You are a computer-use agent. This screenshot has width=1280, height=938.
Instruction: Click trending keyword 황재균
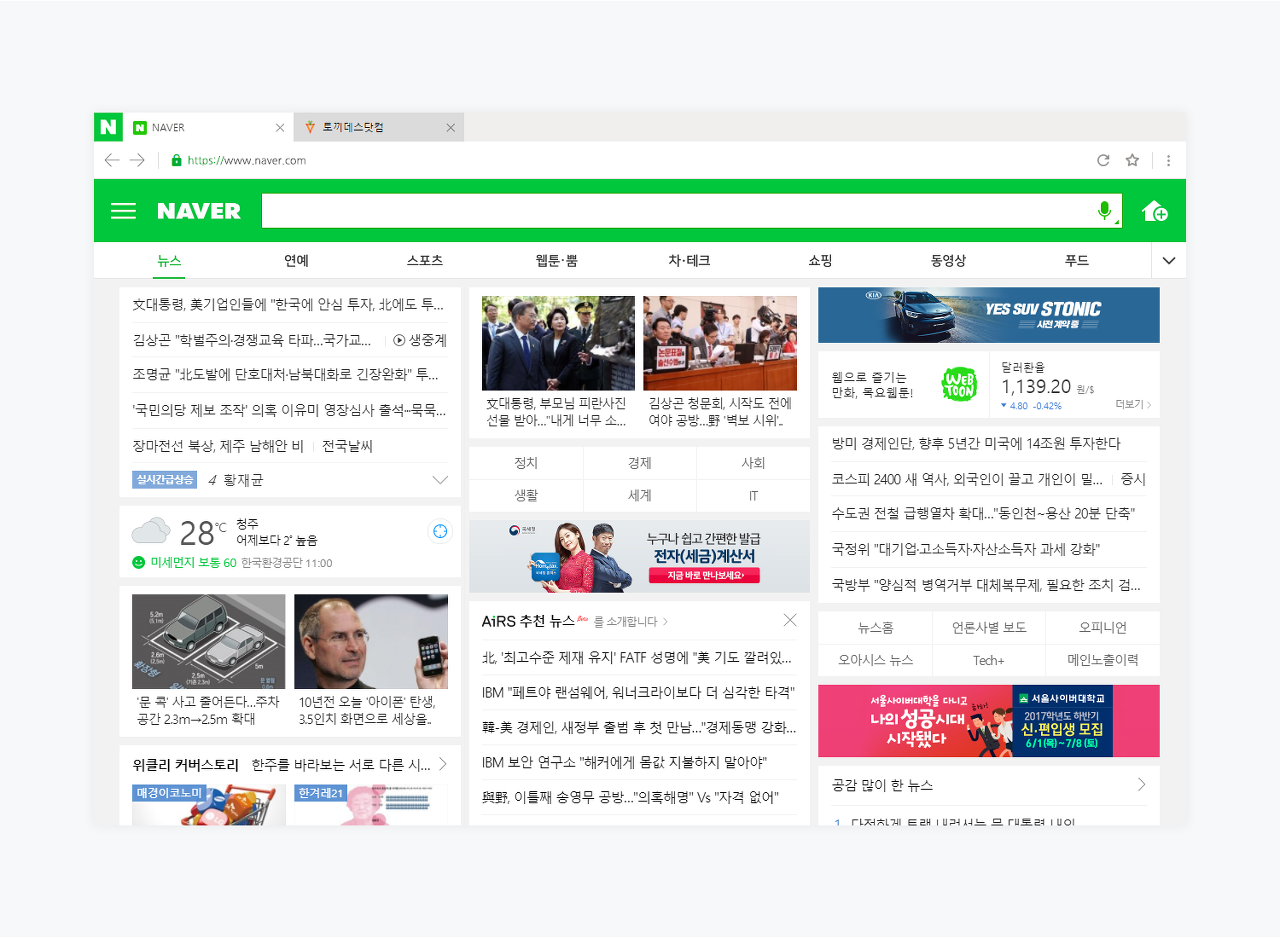(243, 480)
